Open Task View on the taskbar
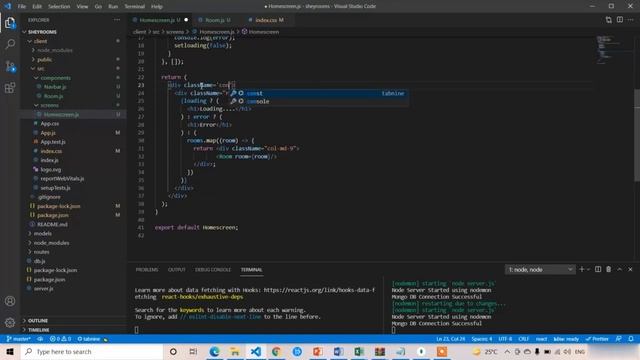The height and width of the screenshot is (360, 640). click(x=193, y=351)
